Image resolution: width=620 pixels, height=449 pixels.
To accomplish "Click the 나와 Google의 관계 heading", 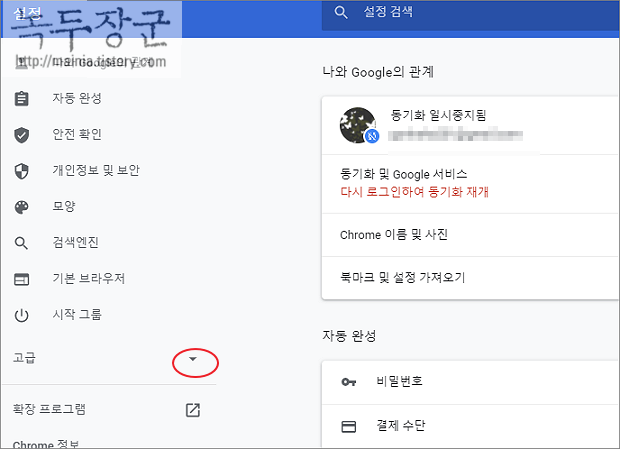I will click(x=378, y=72).
